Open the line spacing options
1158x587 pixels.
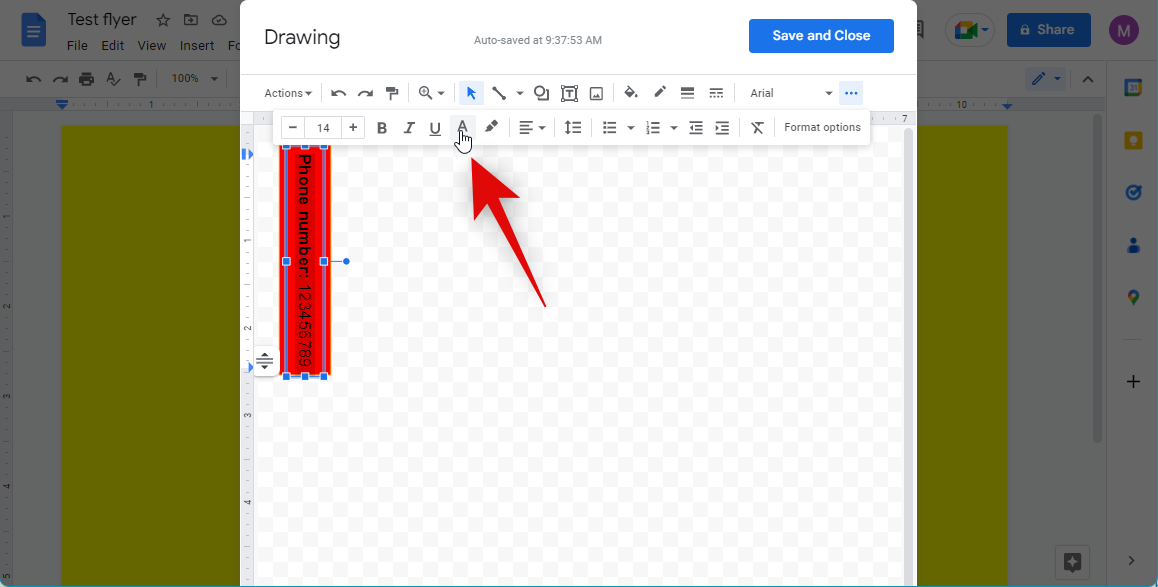(x=573, y=127)
